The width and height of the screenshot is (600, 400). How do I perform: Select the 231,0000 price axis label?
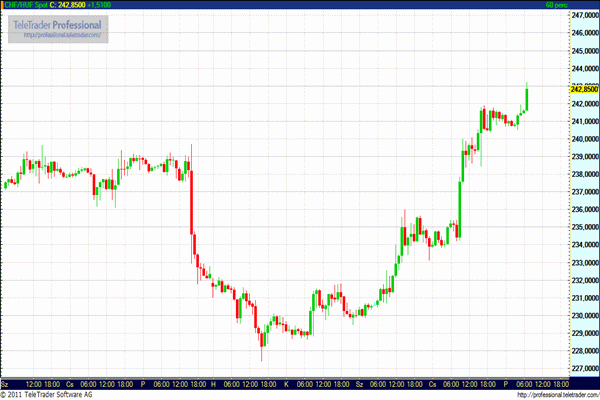click(585, 298)
